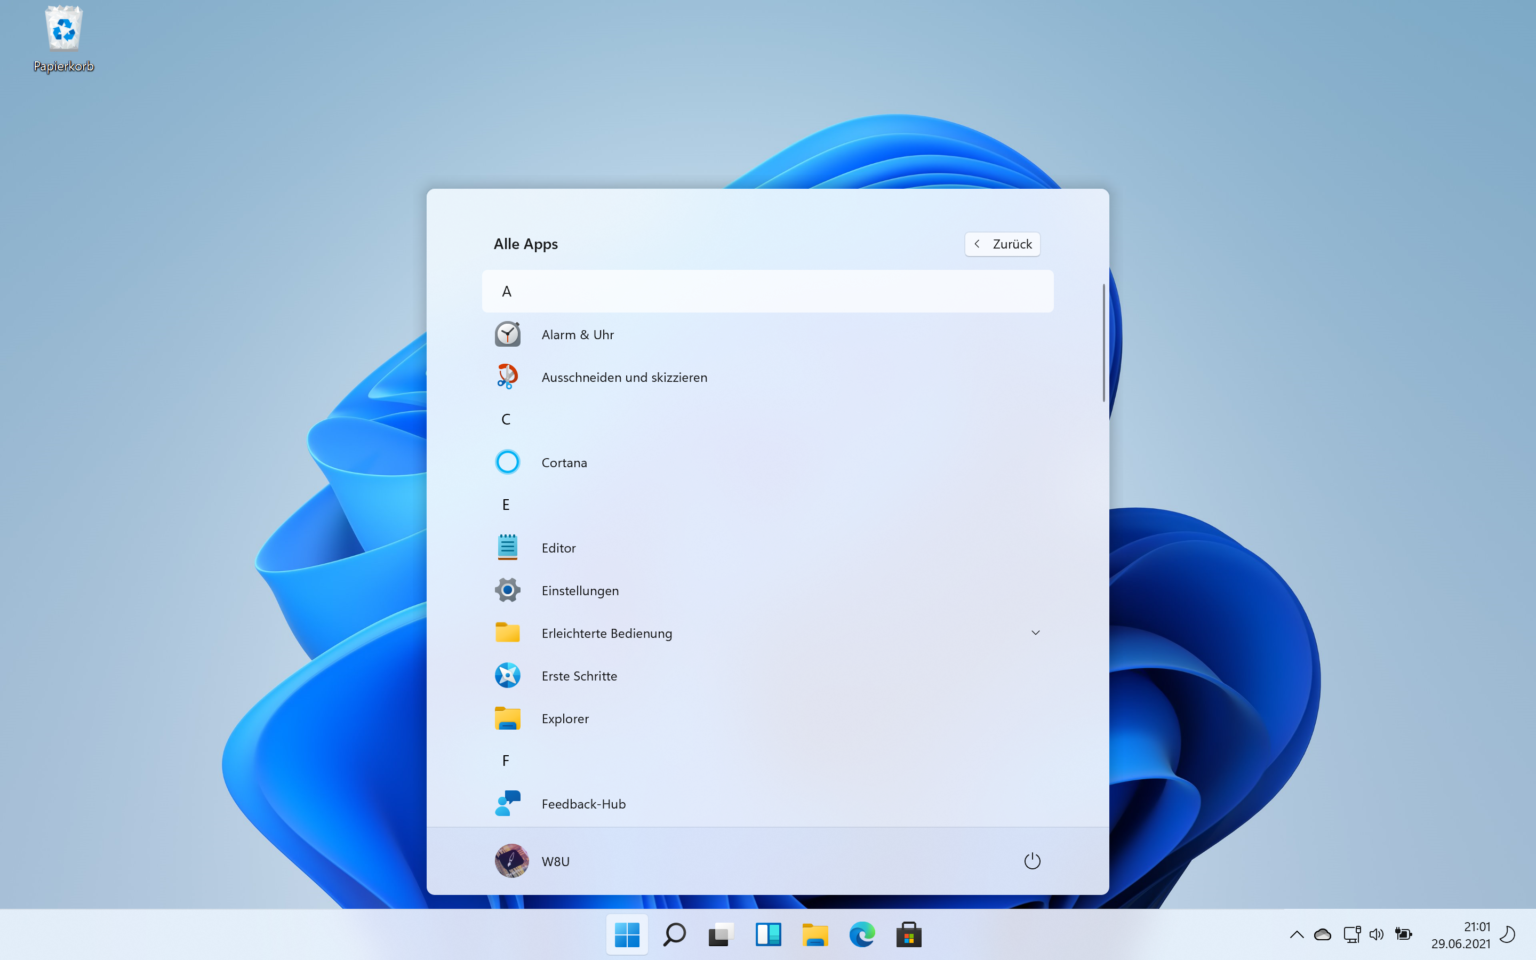The image size is (1536, 960).
Task: Launch the Editor app
Action: tap(558, 547)
